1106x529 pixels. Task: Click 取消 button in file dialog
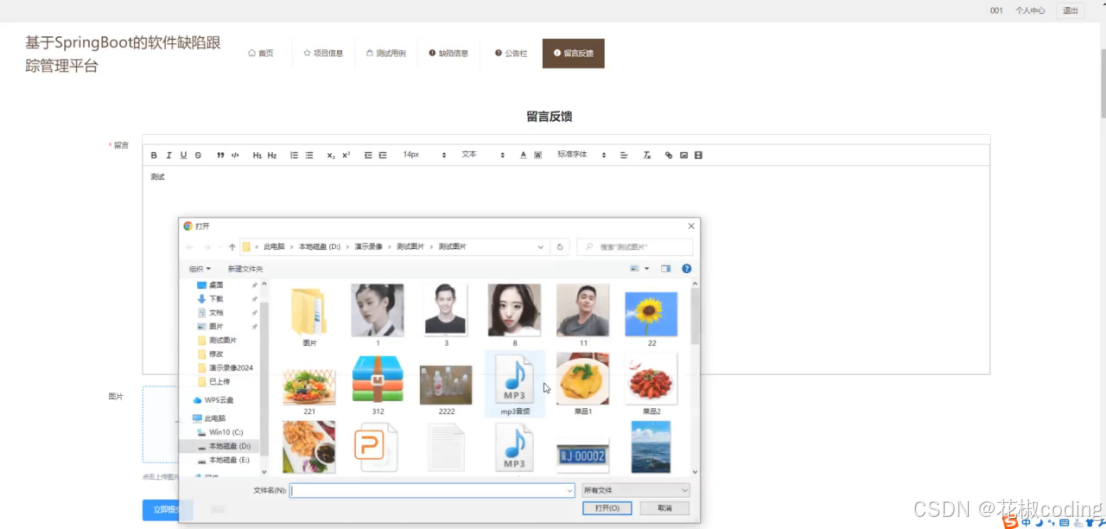(x=664, y=508)
